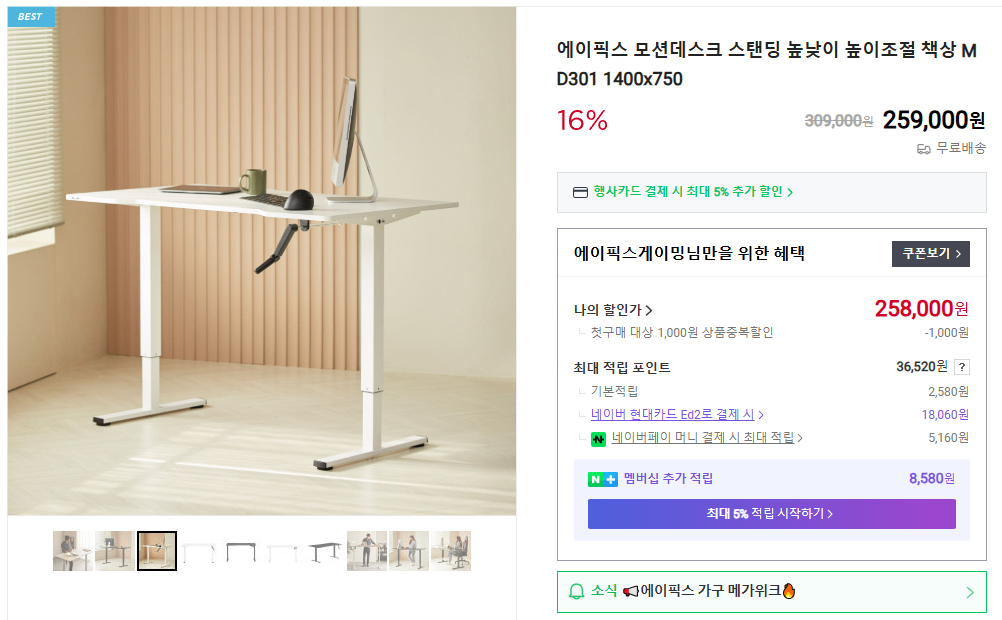Select the last thumbnail with seated person

(x=451, y=551)
